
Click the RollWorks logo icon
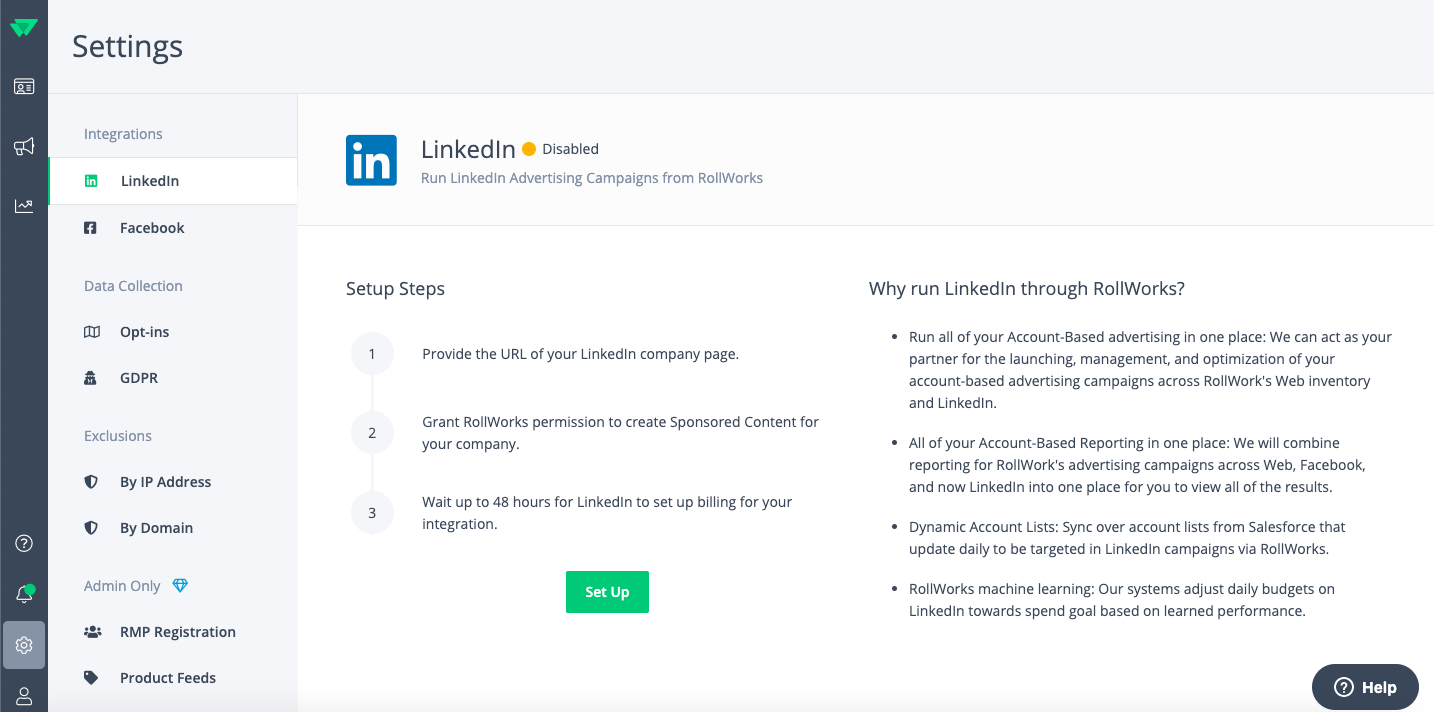[x=24, y=28]
